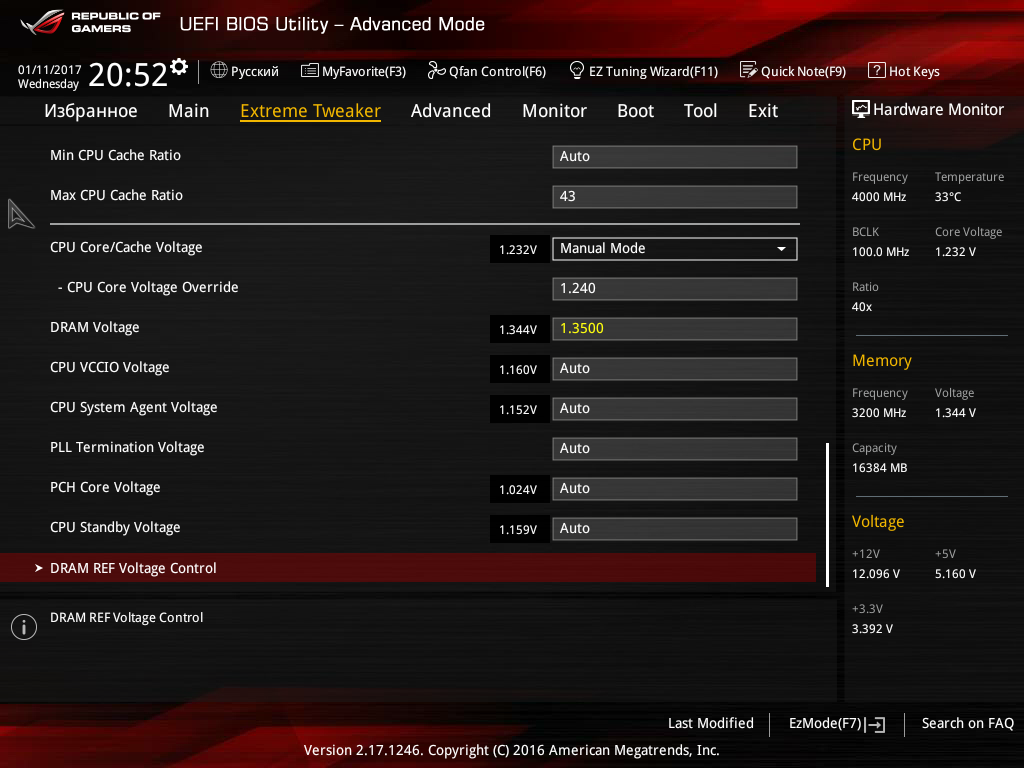
Task: Click the CPU VCCIO Voltage 1.160V reading
Action: tap(518, 370)
